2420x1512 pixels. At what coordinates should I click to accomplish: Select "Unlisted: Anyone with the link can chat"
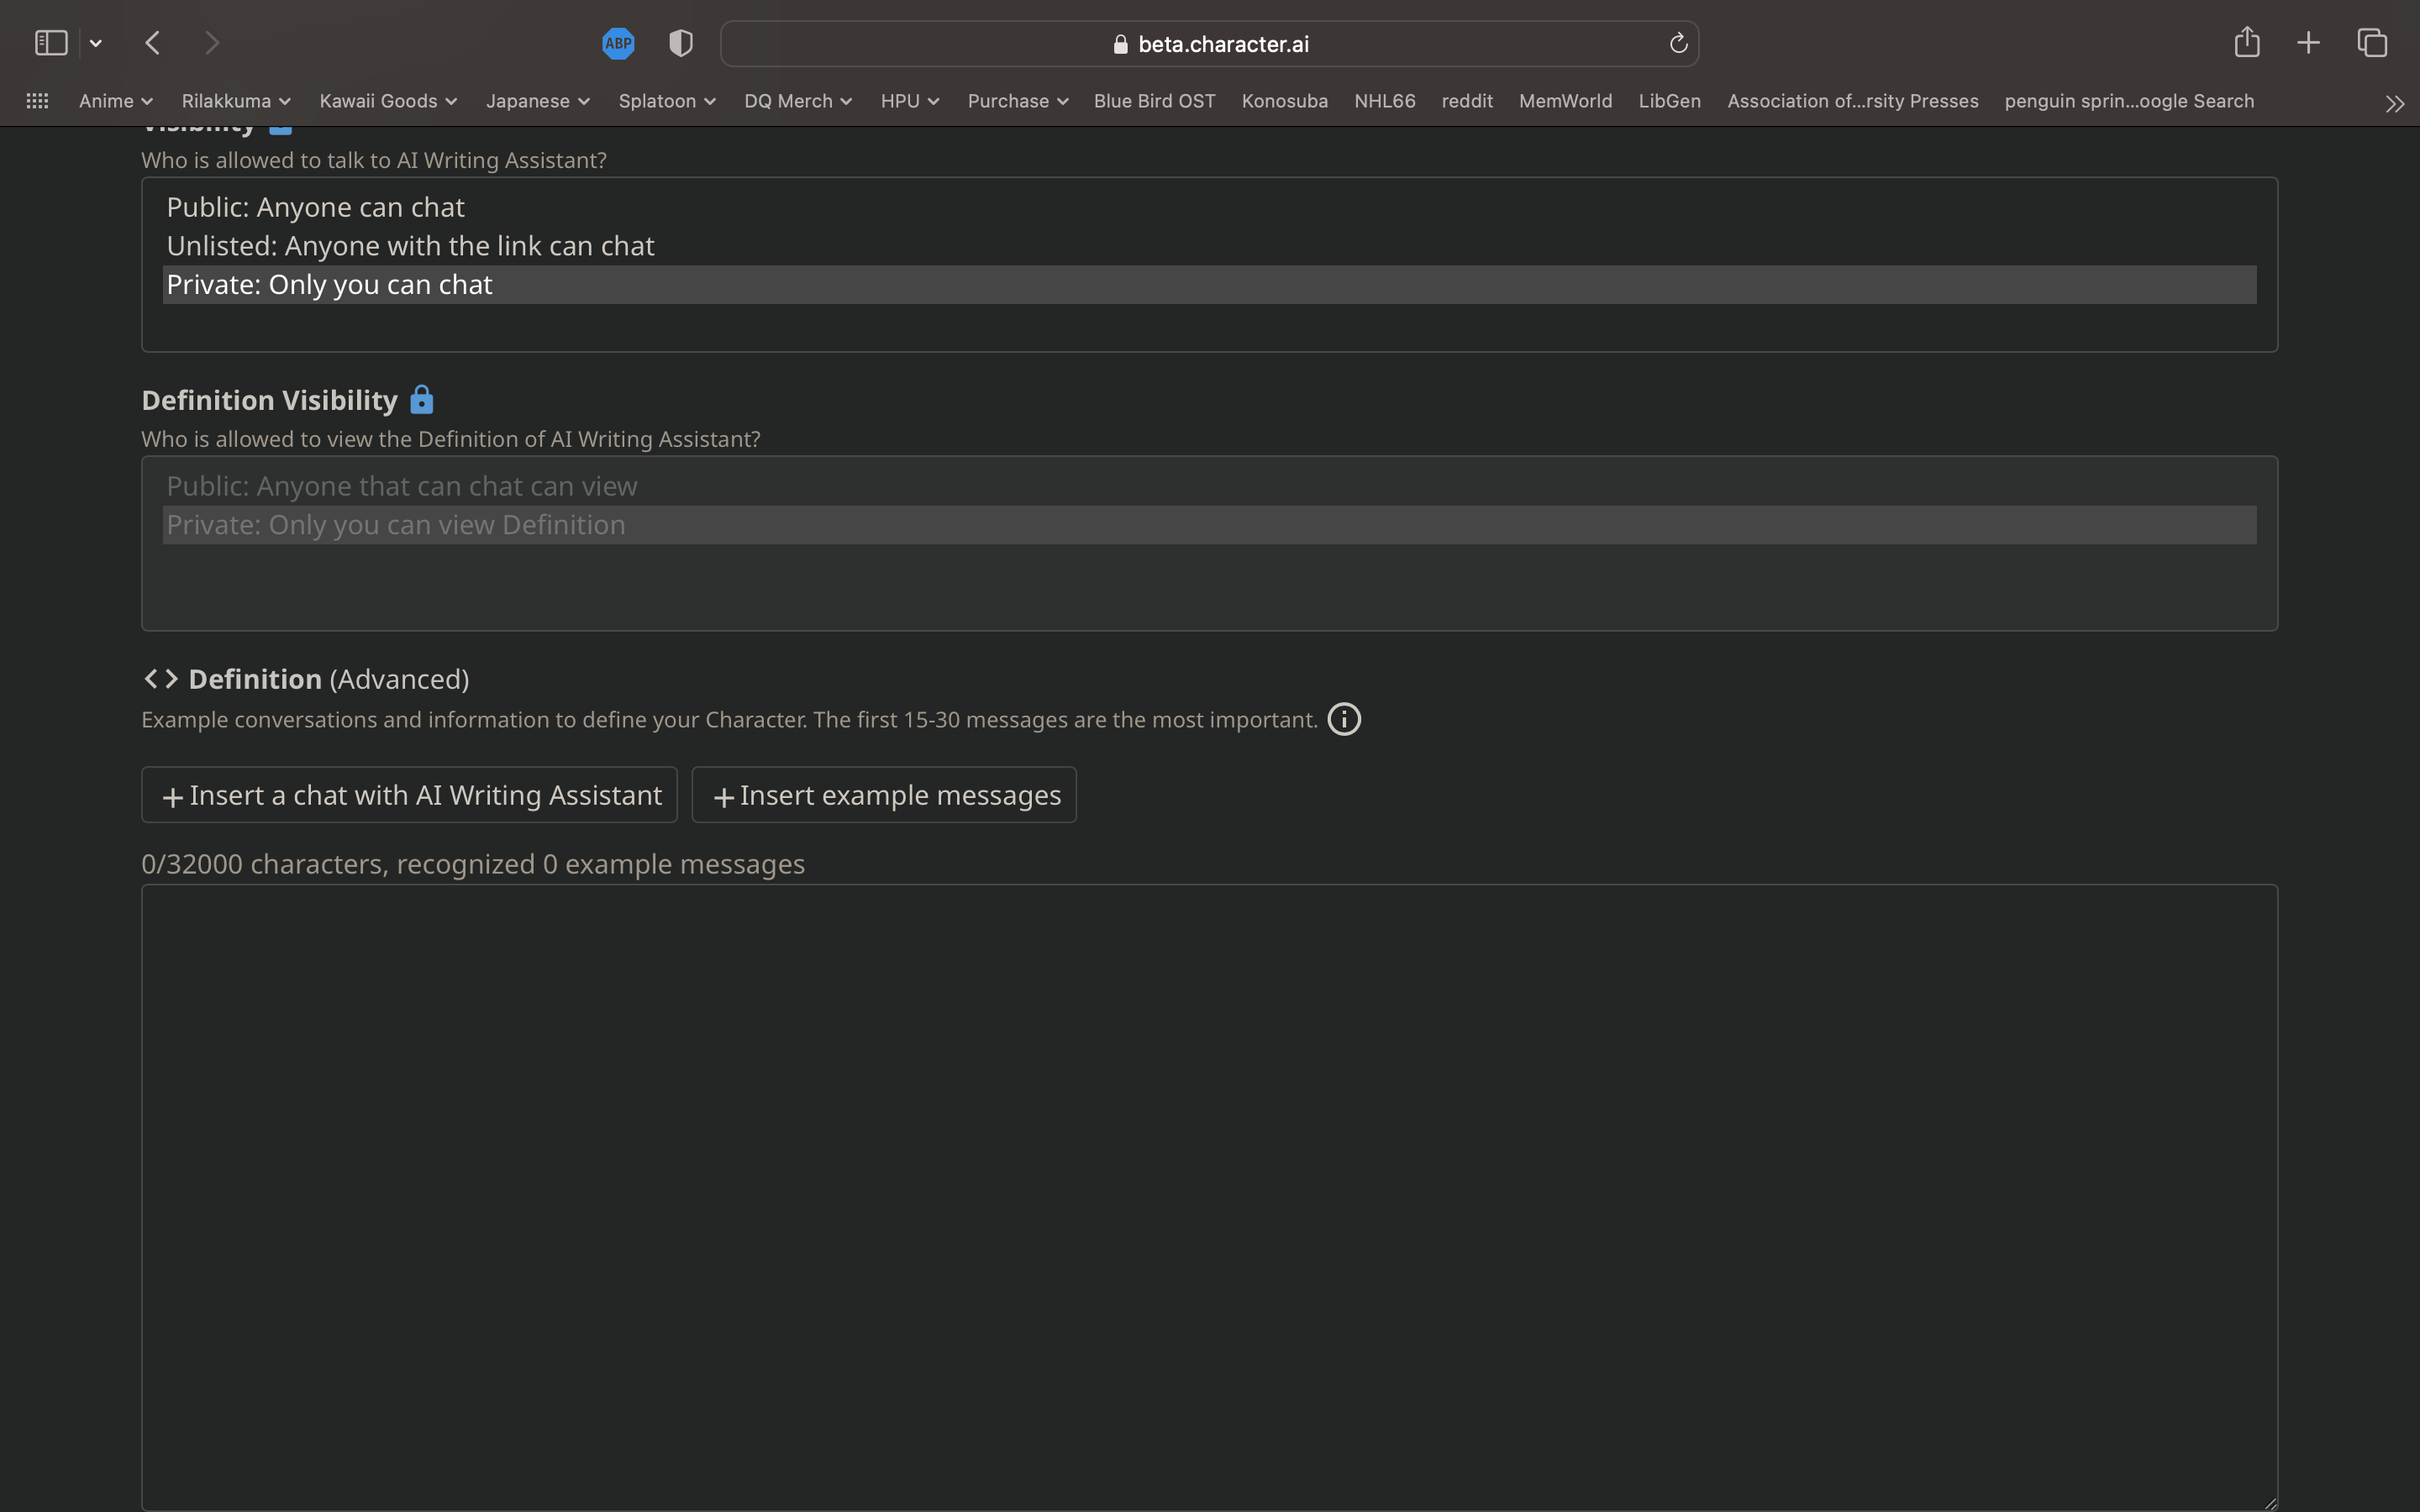point(410,245)
